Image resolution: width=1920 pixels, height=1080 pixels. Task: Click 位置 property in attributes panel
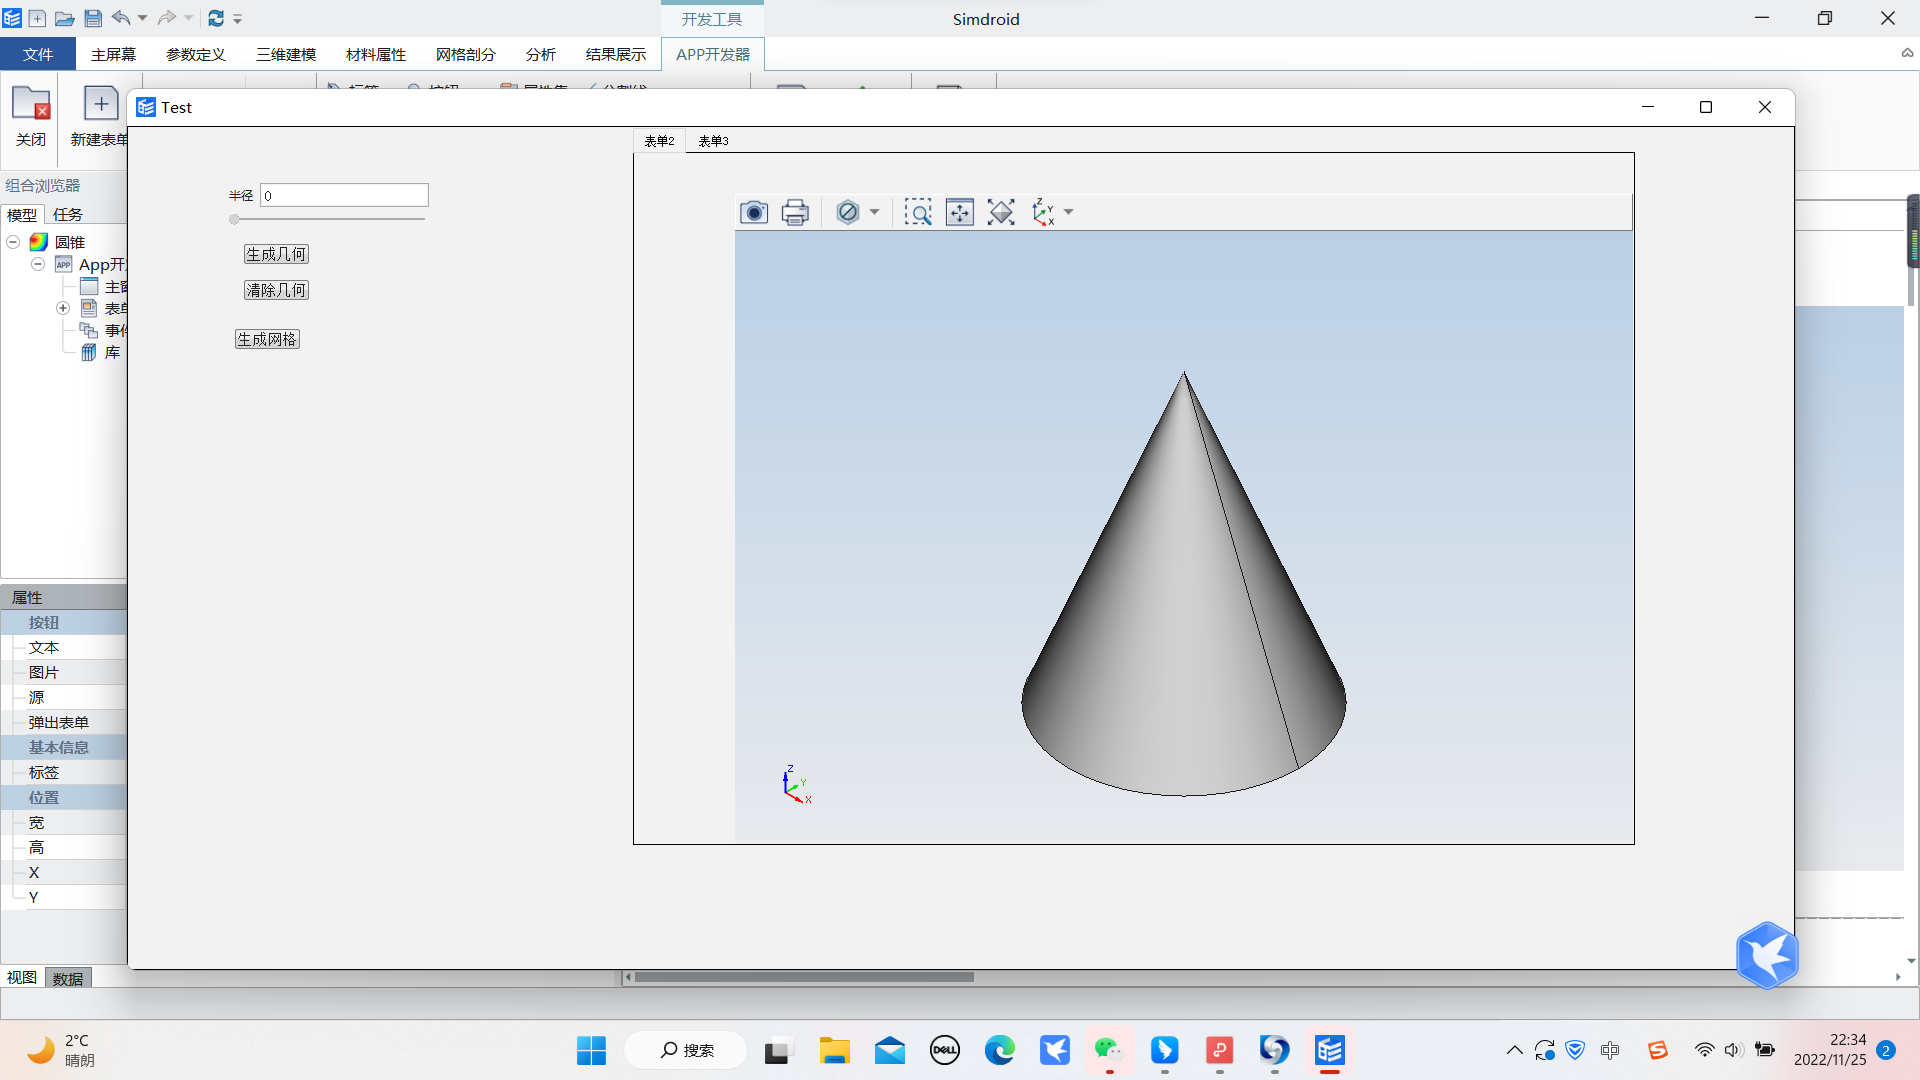coord(44,796)
